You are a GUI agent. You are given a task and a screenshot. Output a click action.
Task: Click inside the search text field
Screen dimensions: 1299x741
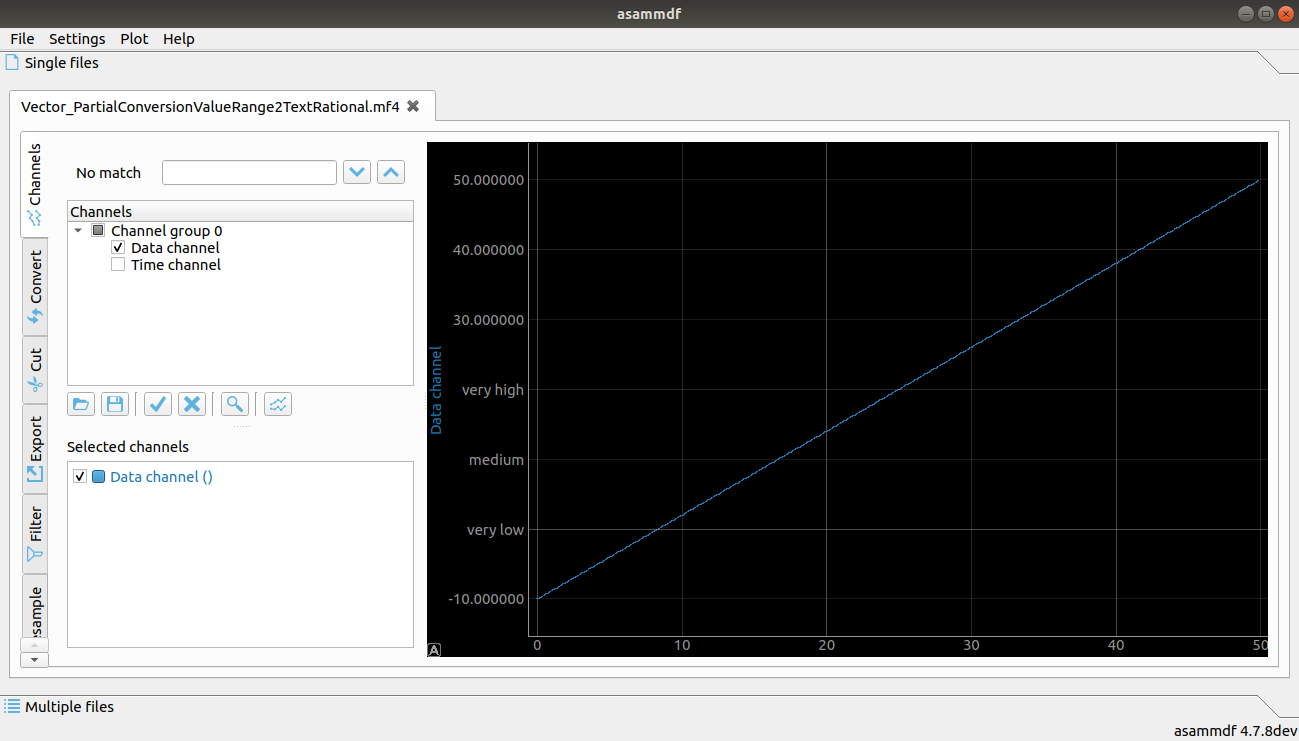pos(248,172)
